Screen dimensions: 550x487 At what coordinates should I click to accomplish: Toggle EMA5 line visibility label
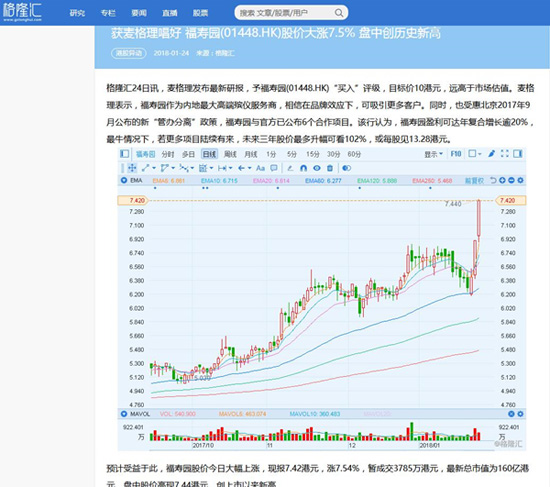tap(168, 181)
